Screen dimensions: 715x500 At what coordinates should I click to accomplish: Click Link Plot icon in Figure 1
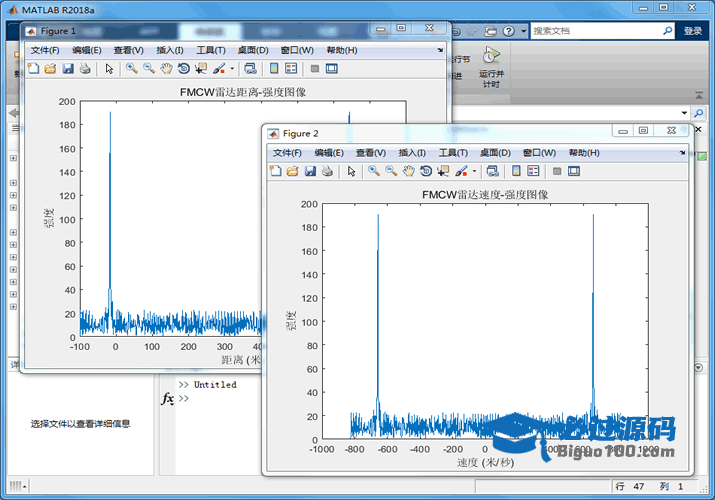[x=250, y=69]
